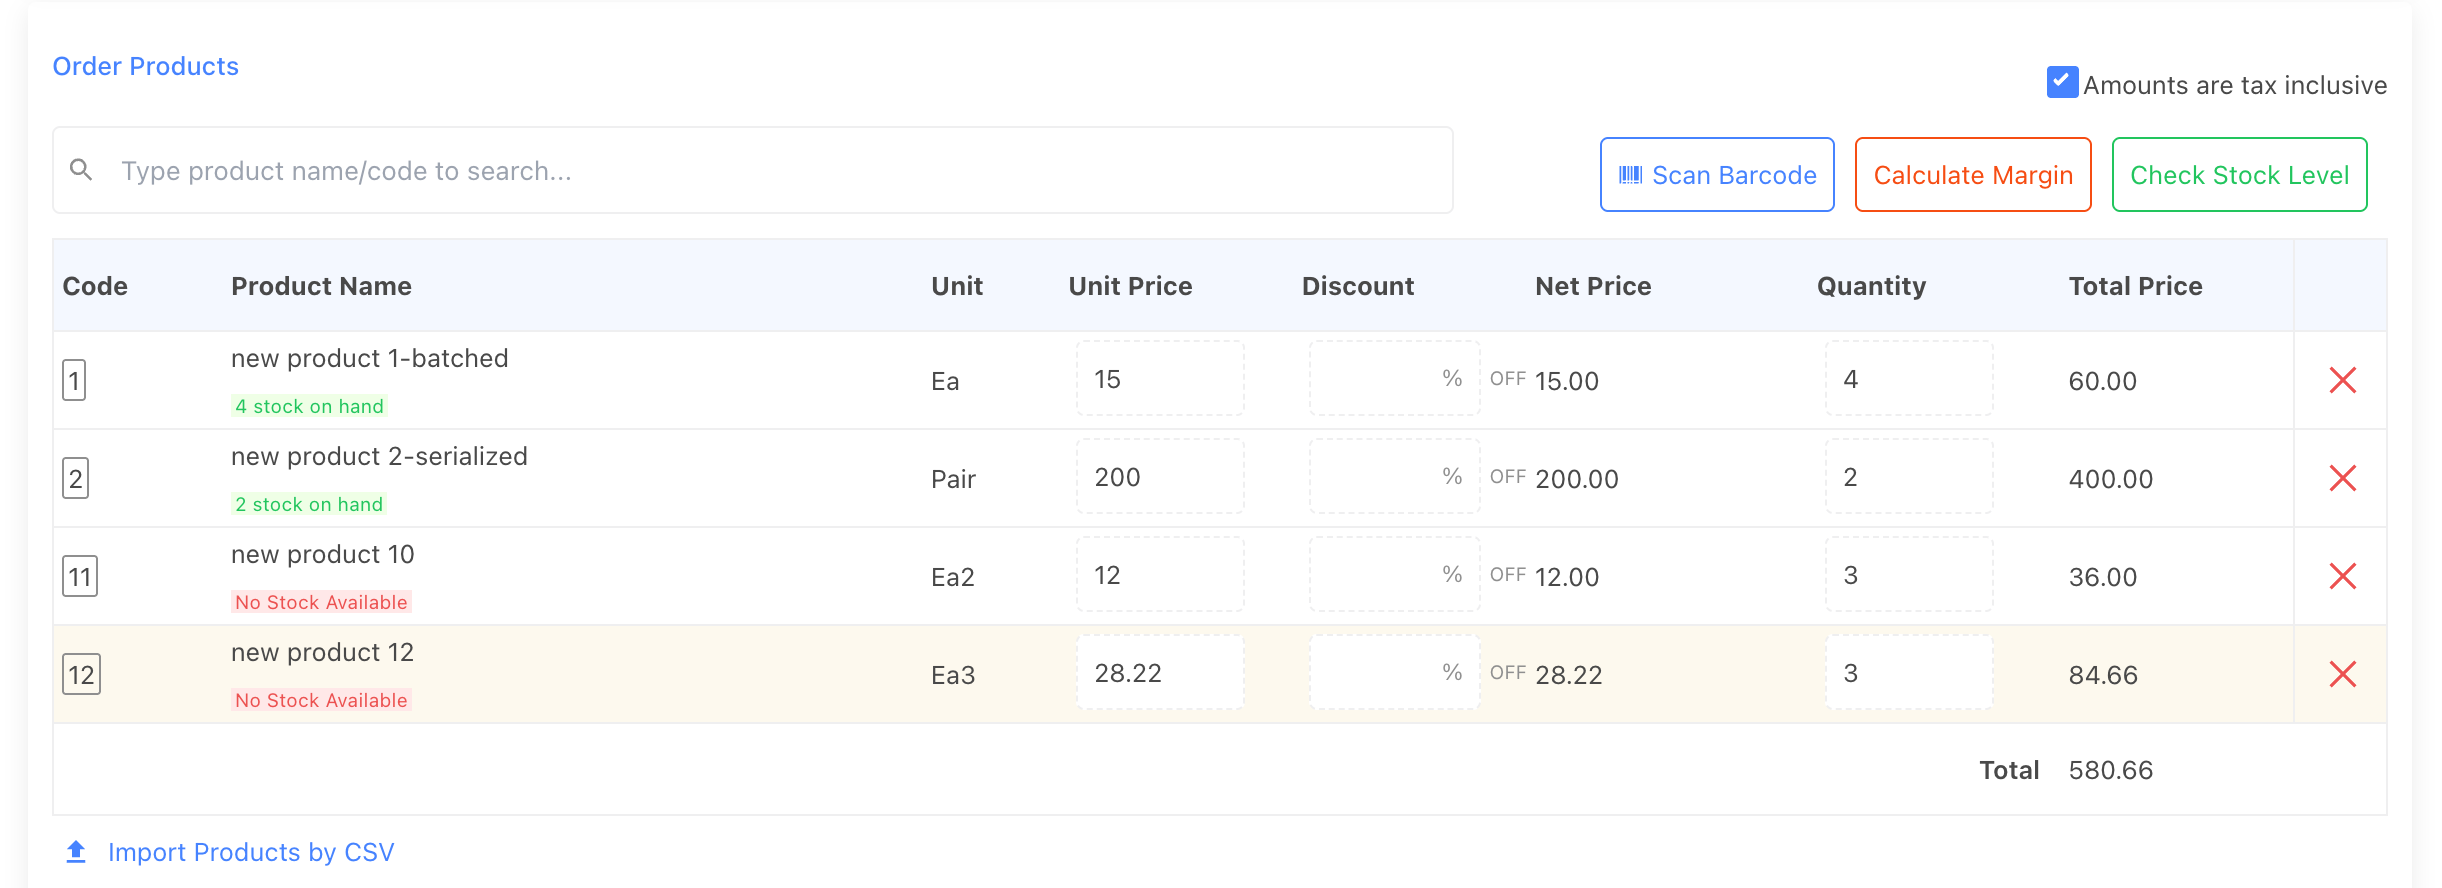2442x888 pixels.
Task: Open Import Products by CSV link
Action: [250, 852]
